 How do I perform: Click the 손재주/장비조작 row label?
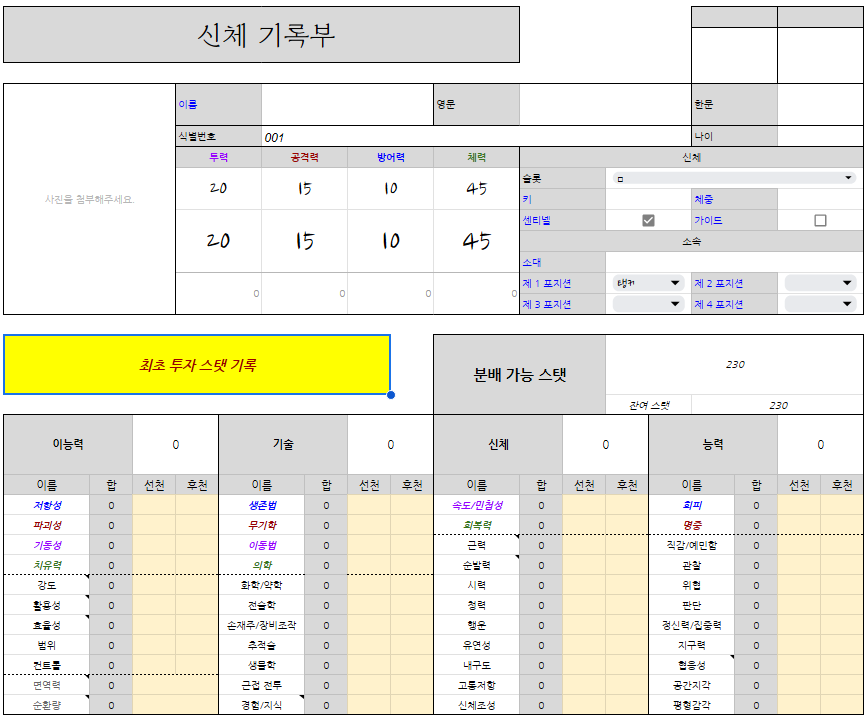coord(262,625)
